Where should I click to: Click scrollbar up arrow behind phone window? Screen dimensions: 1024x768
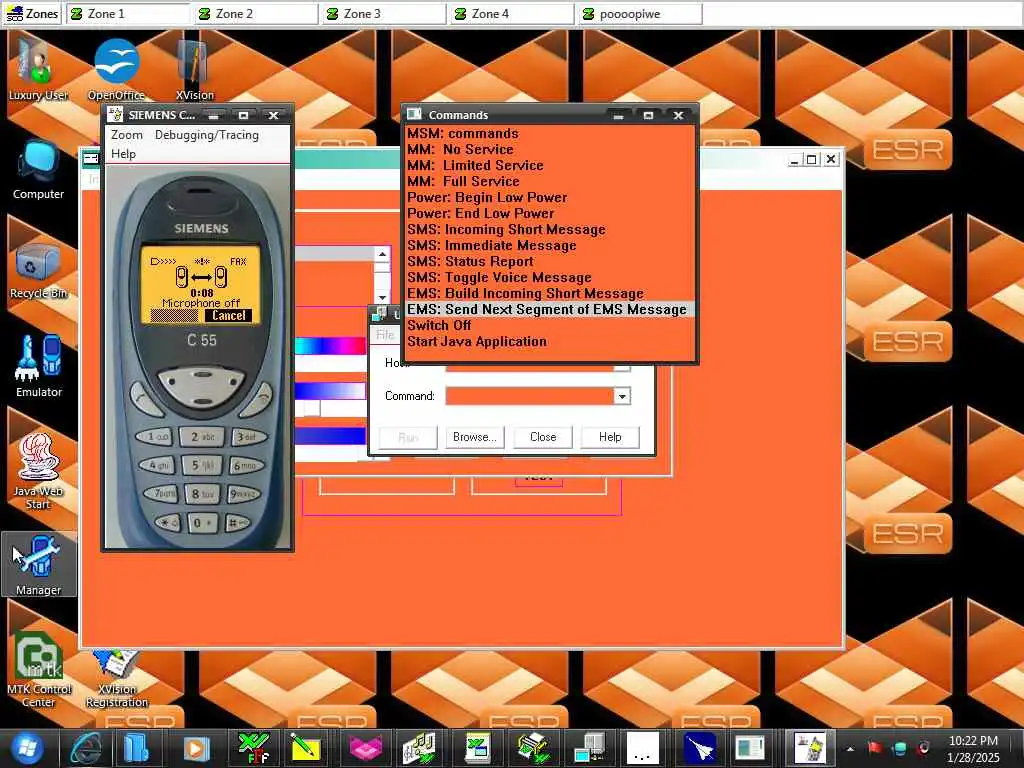(382, 254)
